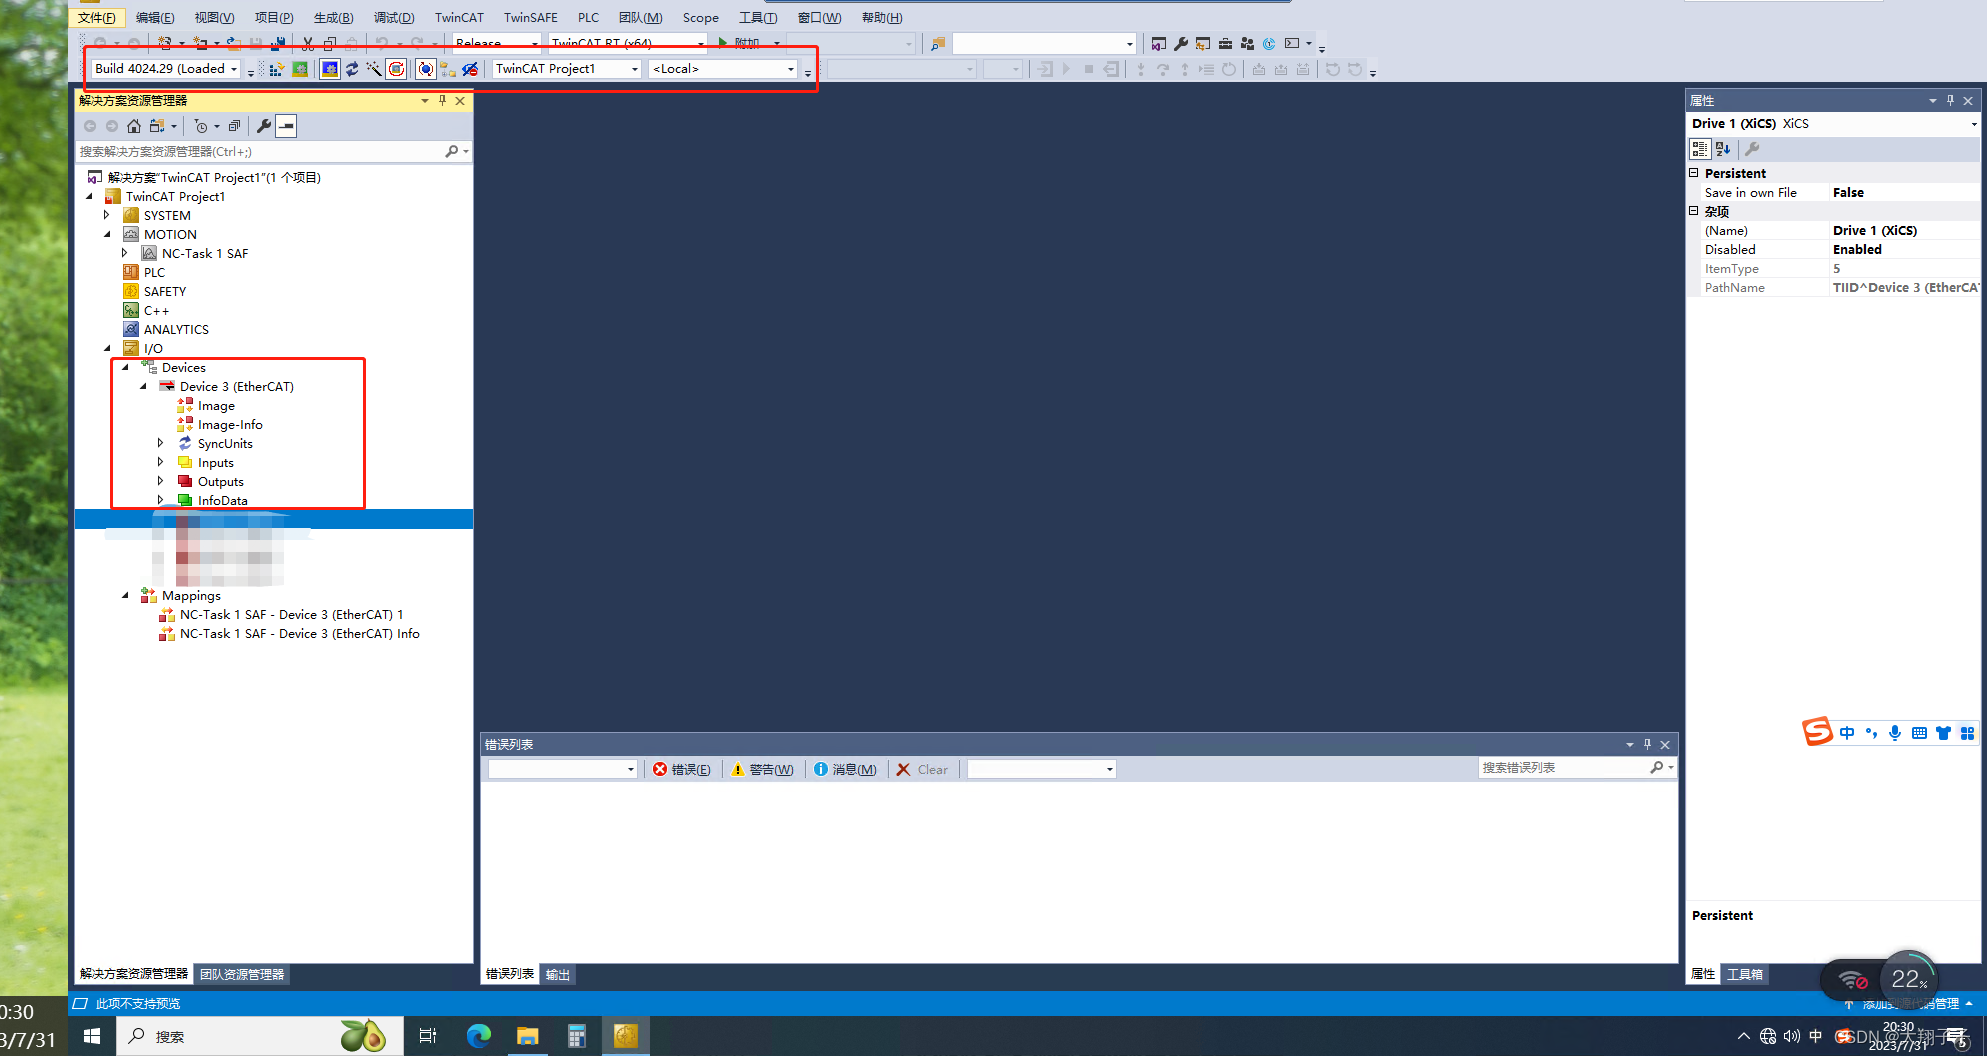Click Collapse All icon in Solution Explorer
1987x1056 pixels.
[x=234, y=126]
